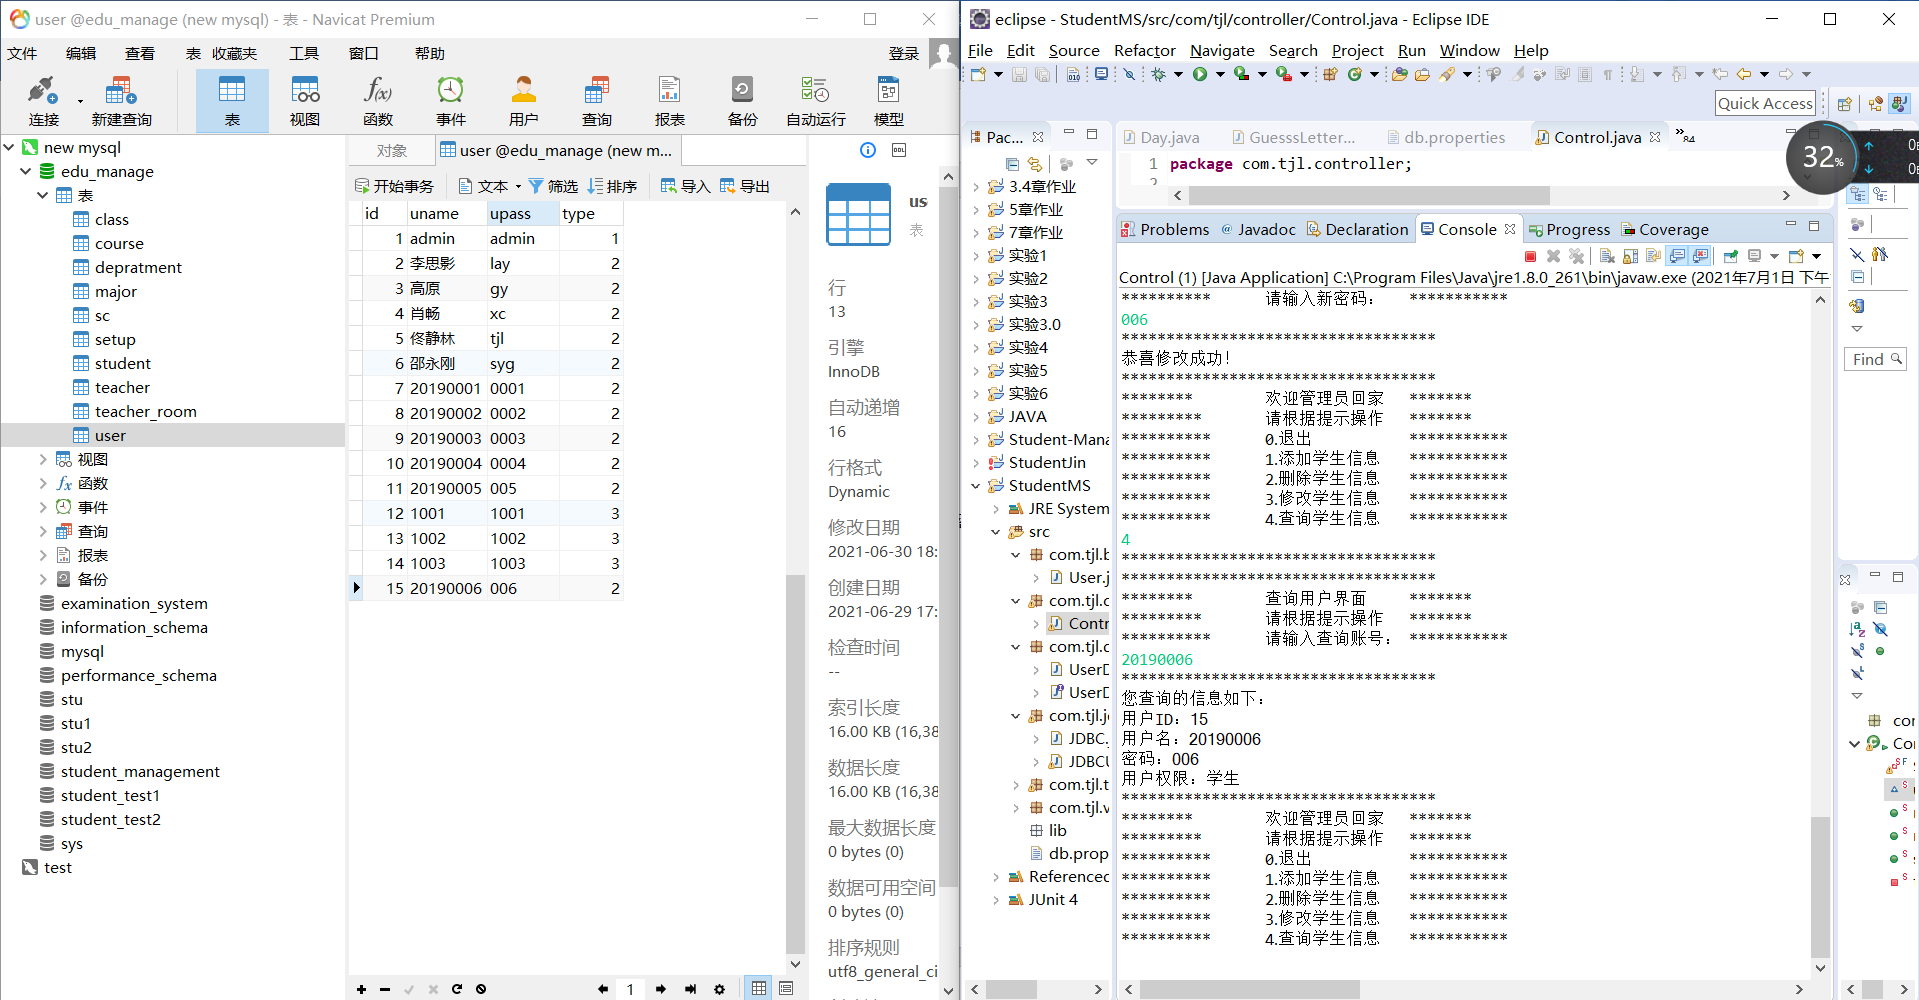Click the uname cell 20190006
1919x1000 pixels.
(x=446, y=588)
